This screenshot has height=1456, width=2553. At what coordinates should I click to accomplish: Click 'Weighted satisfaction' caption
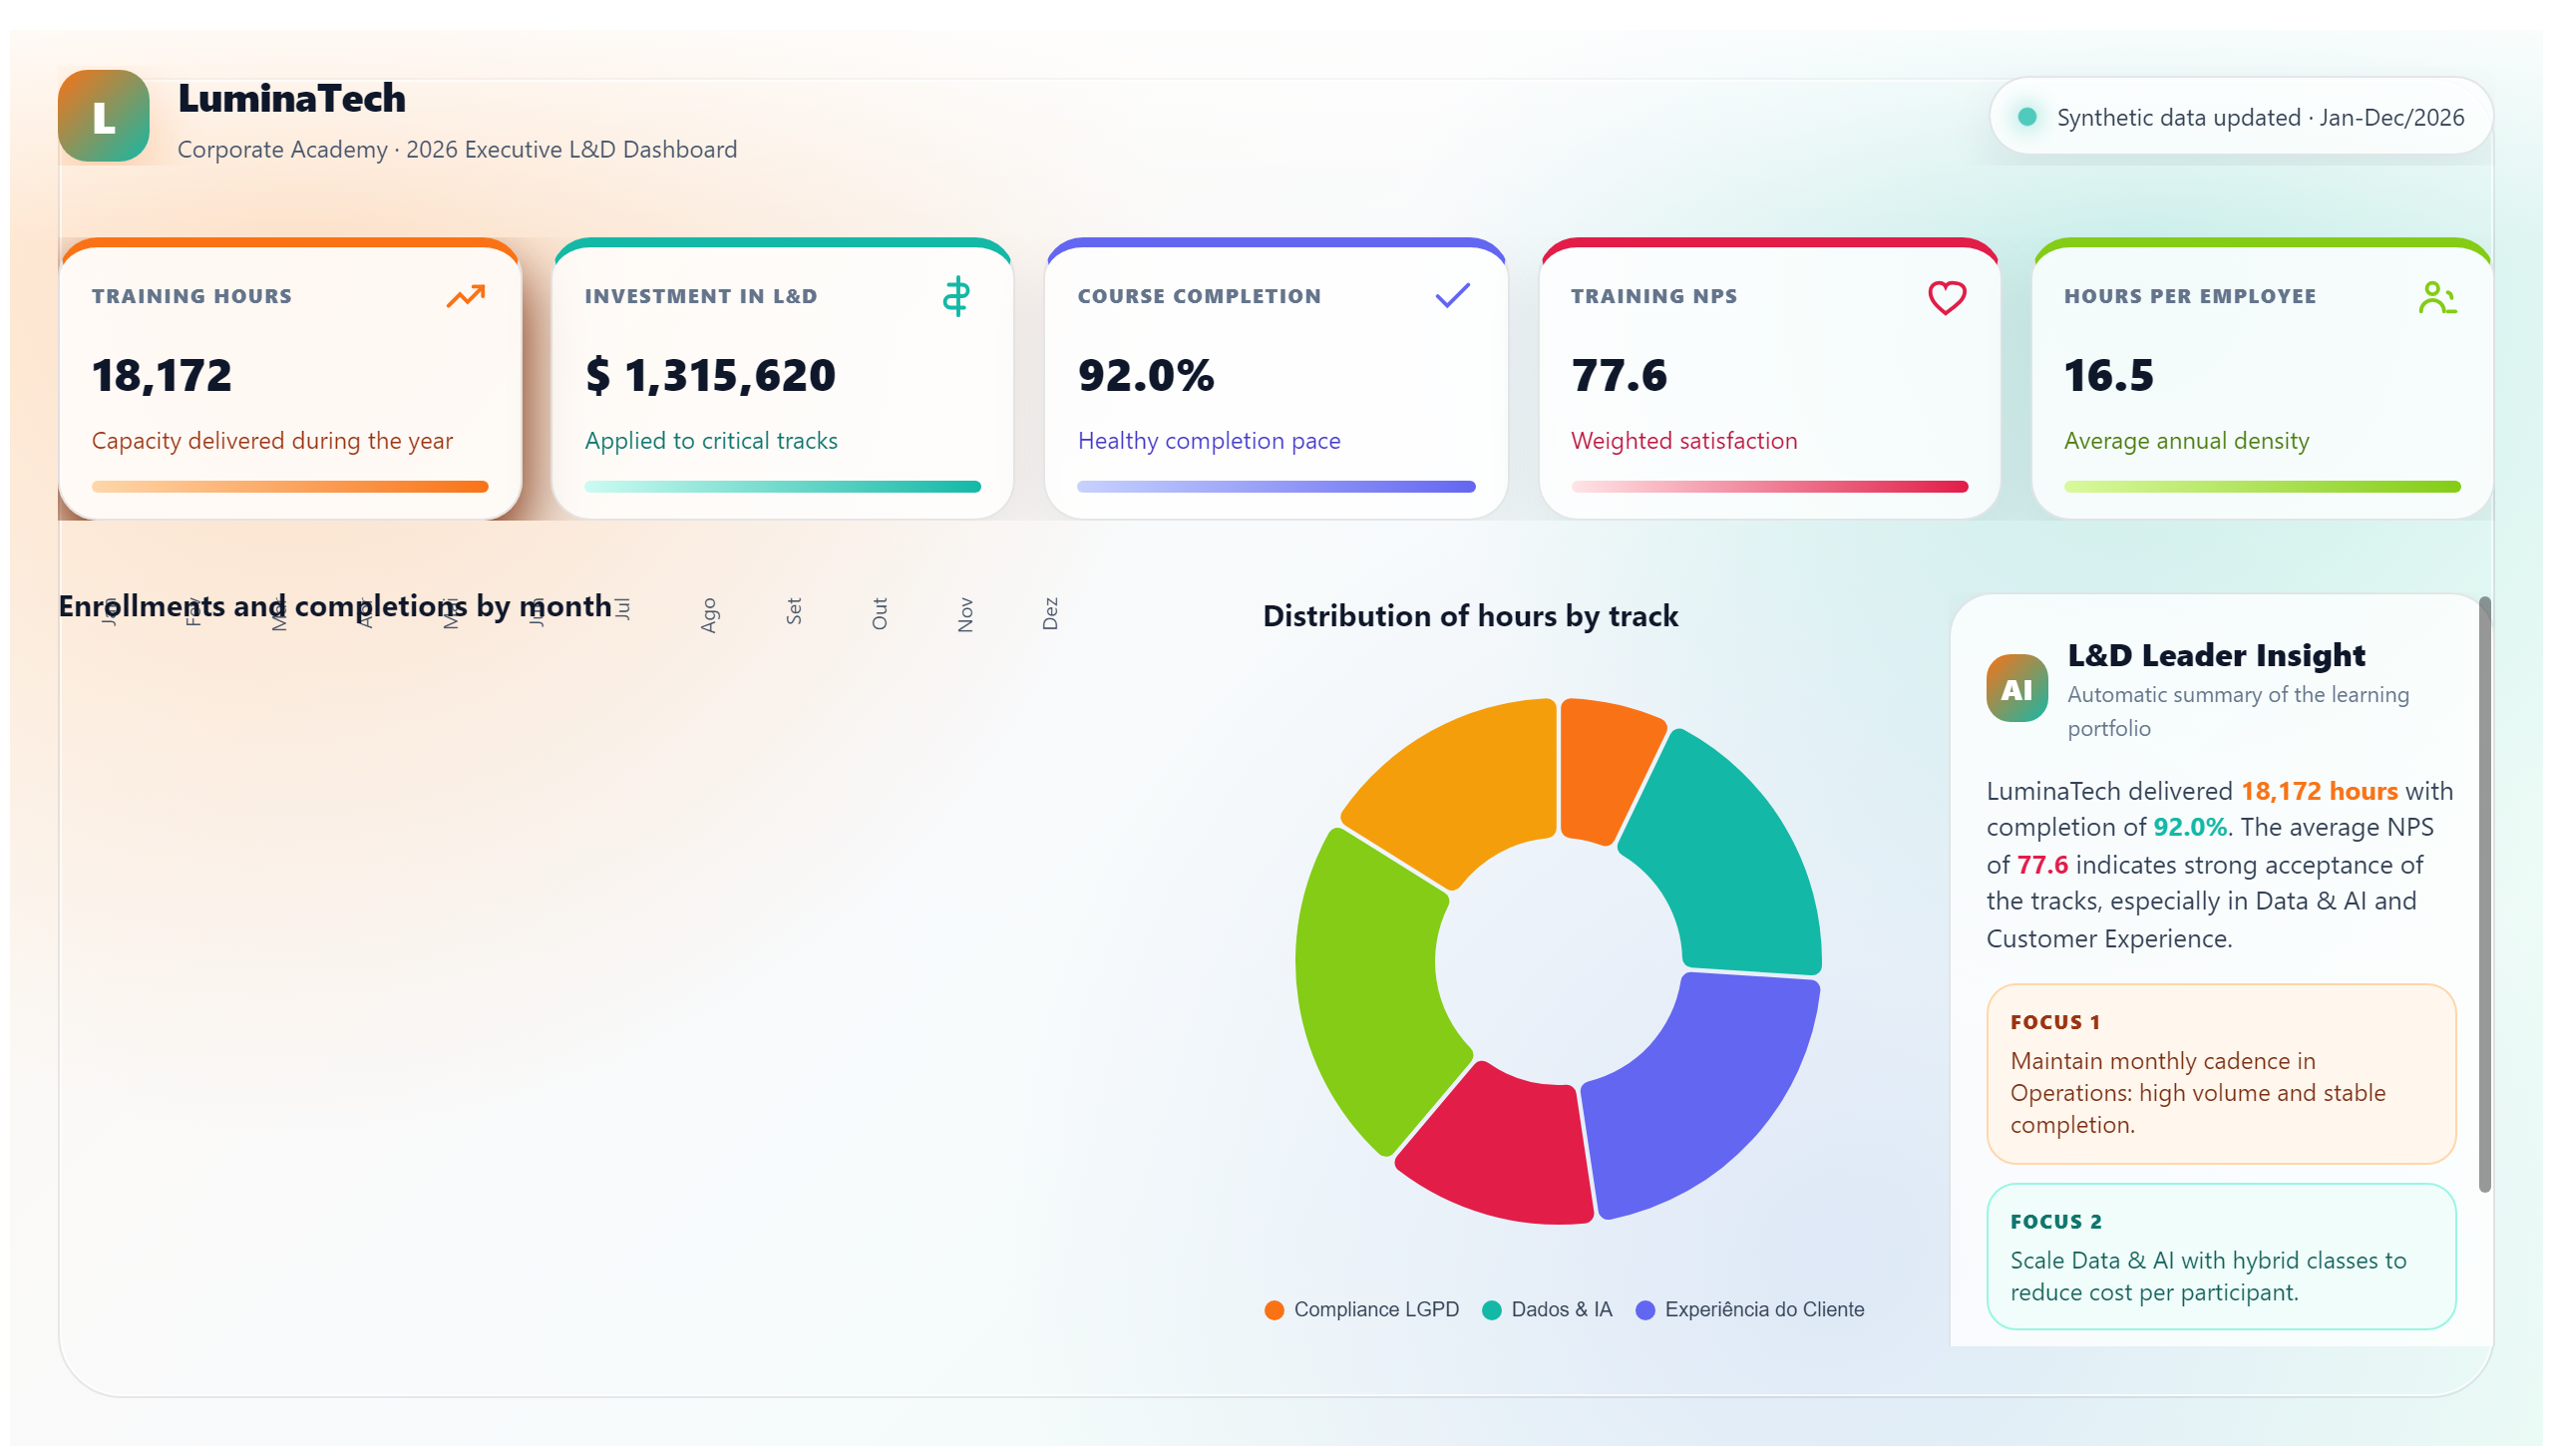1683,441
